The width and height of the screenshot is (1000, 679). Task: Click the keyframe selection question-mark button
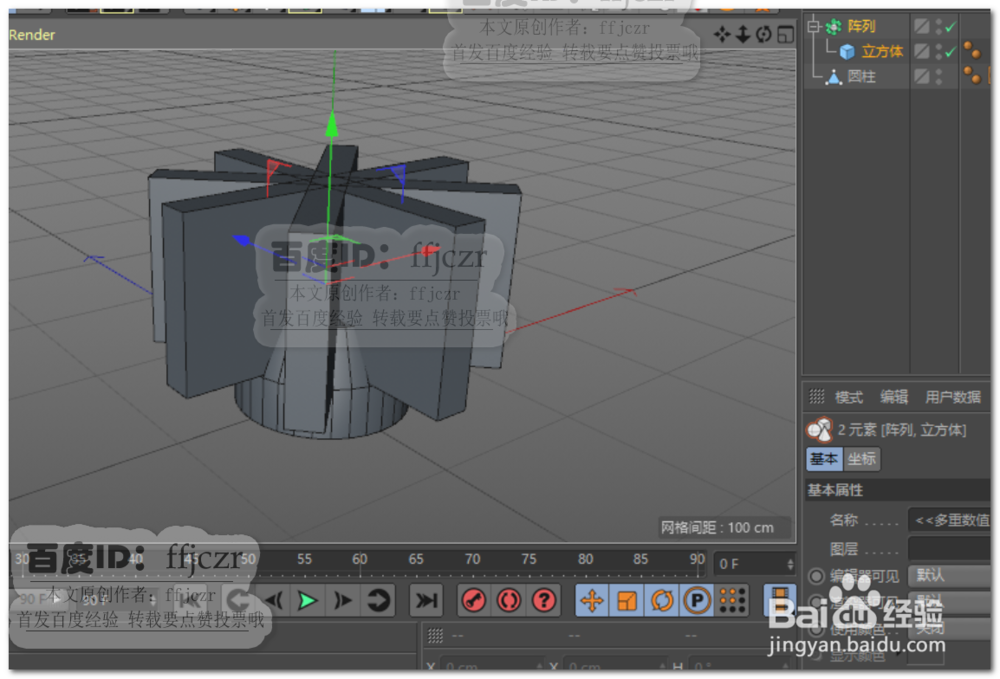pos(543,600)
